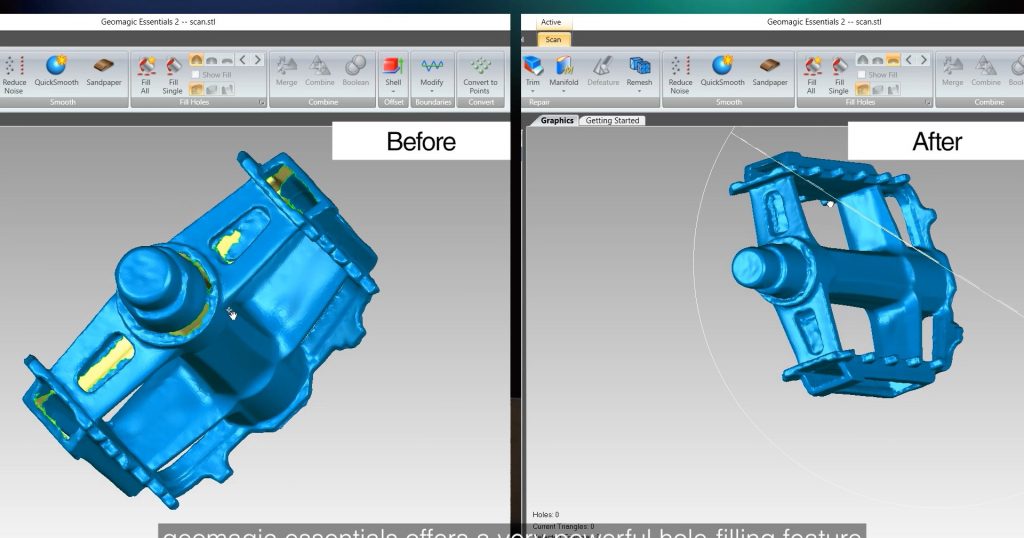Screen dimensions: 1024x538
Task: Select Sandpaper tool in the Before window
Action: [x=104, y=71]
